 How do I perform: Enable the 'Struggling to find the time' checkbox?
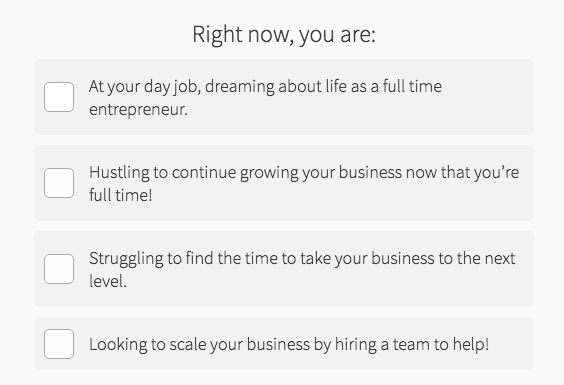(x=59, y=269)
